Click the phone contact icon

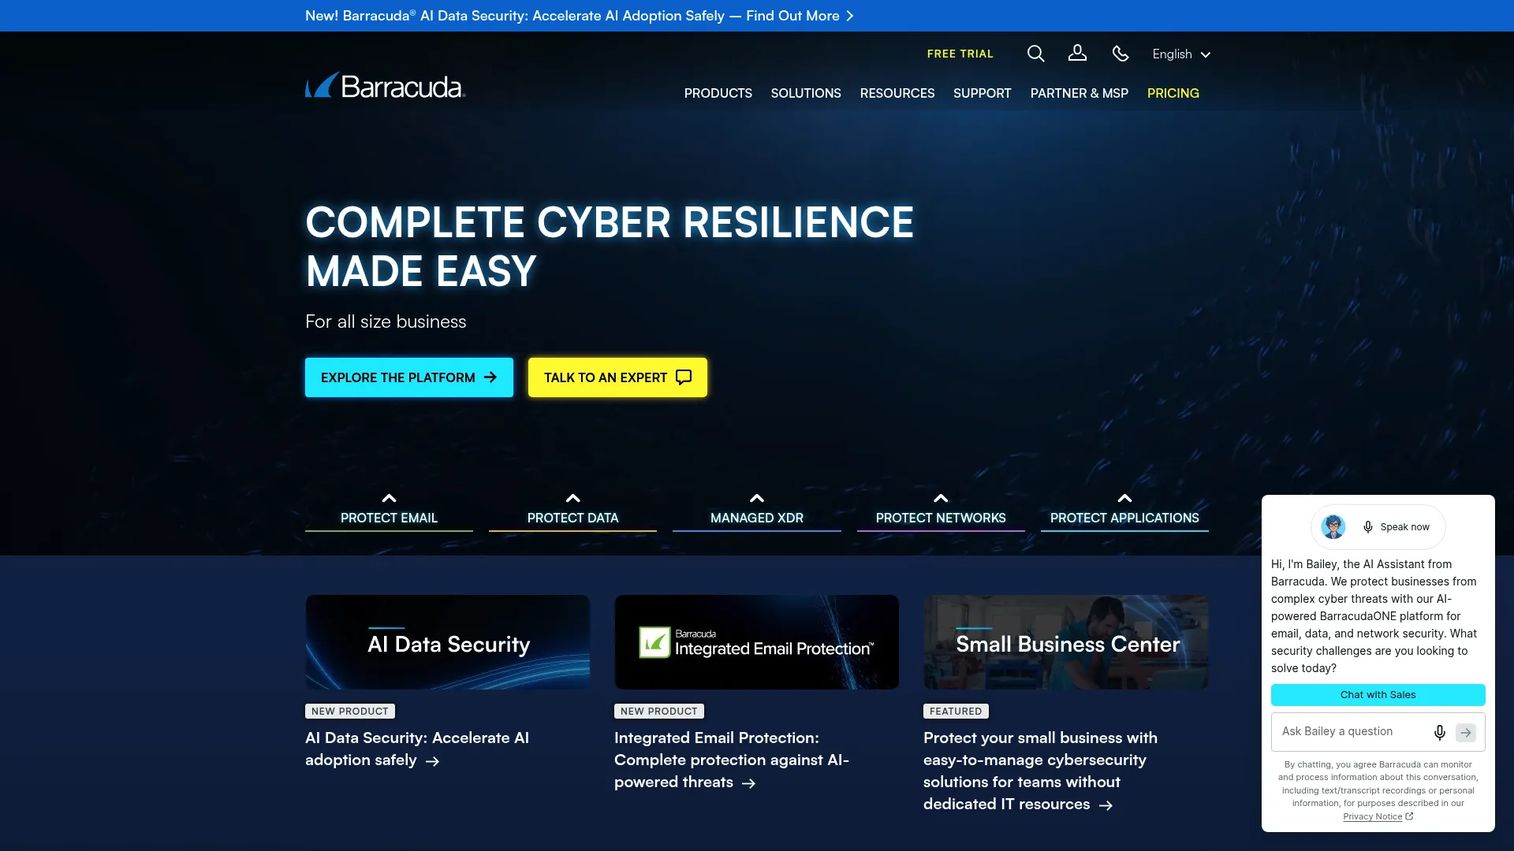[1121, 54]
